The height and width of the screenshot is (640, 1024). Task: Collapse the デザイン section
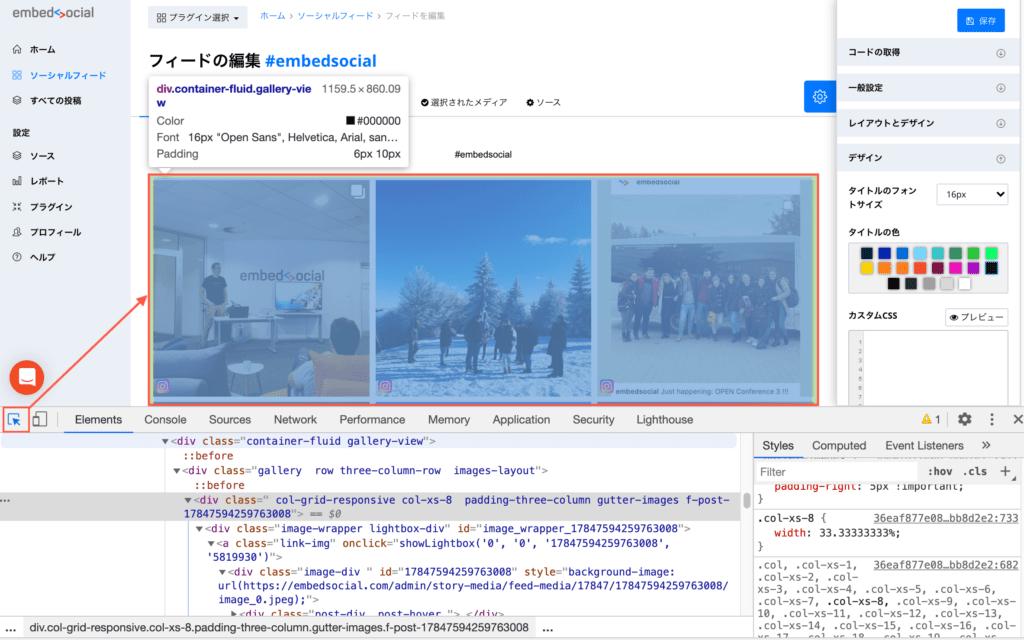(927, 158)
